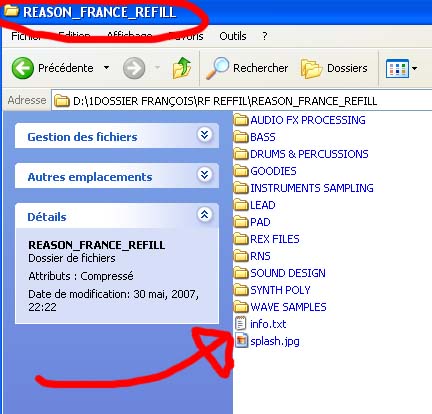The width and height of the screenshot is (432, 414).
Task: Open the Outils menu
Action: pyautogui.click(x=233, y=36)
